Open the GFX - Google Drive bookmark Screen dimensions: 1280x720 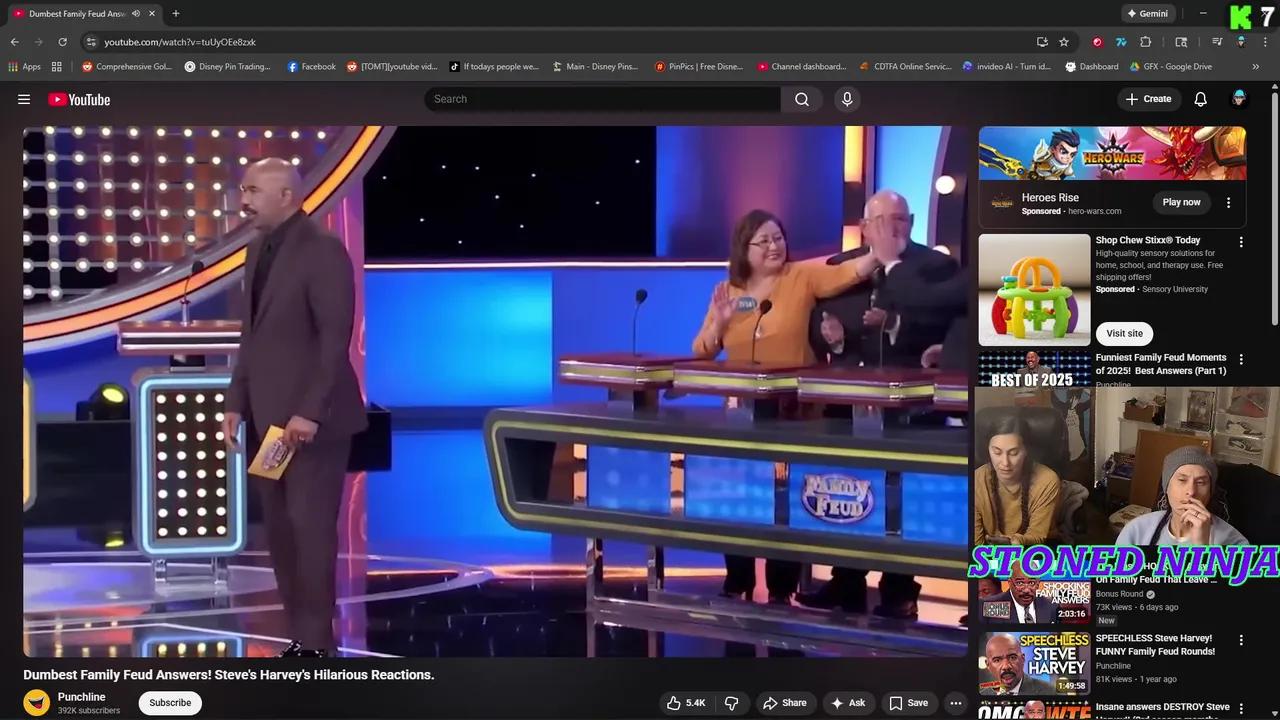tap(1171, 67)
